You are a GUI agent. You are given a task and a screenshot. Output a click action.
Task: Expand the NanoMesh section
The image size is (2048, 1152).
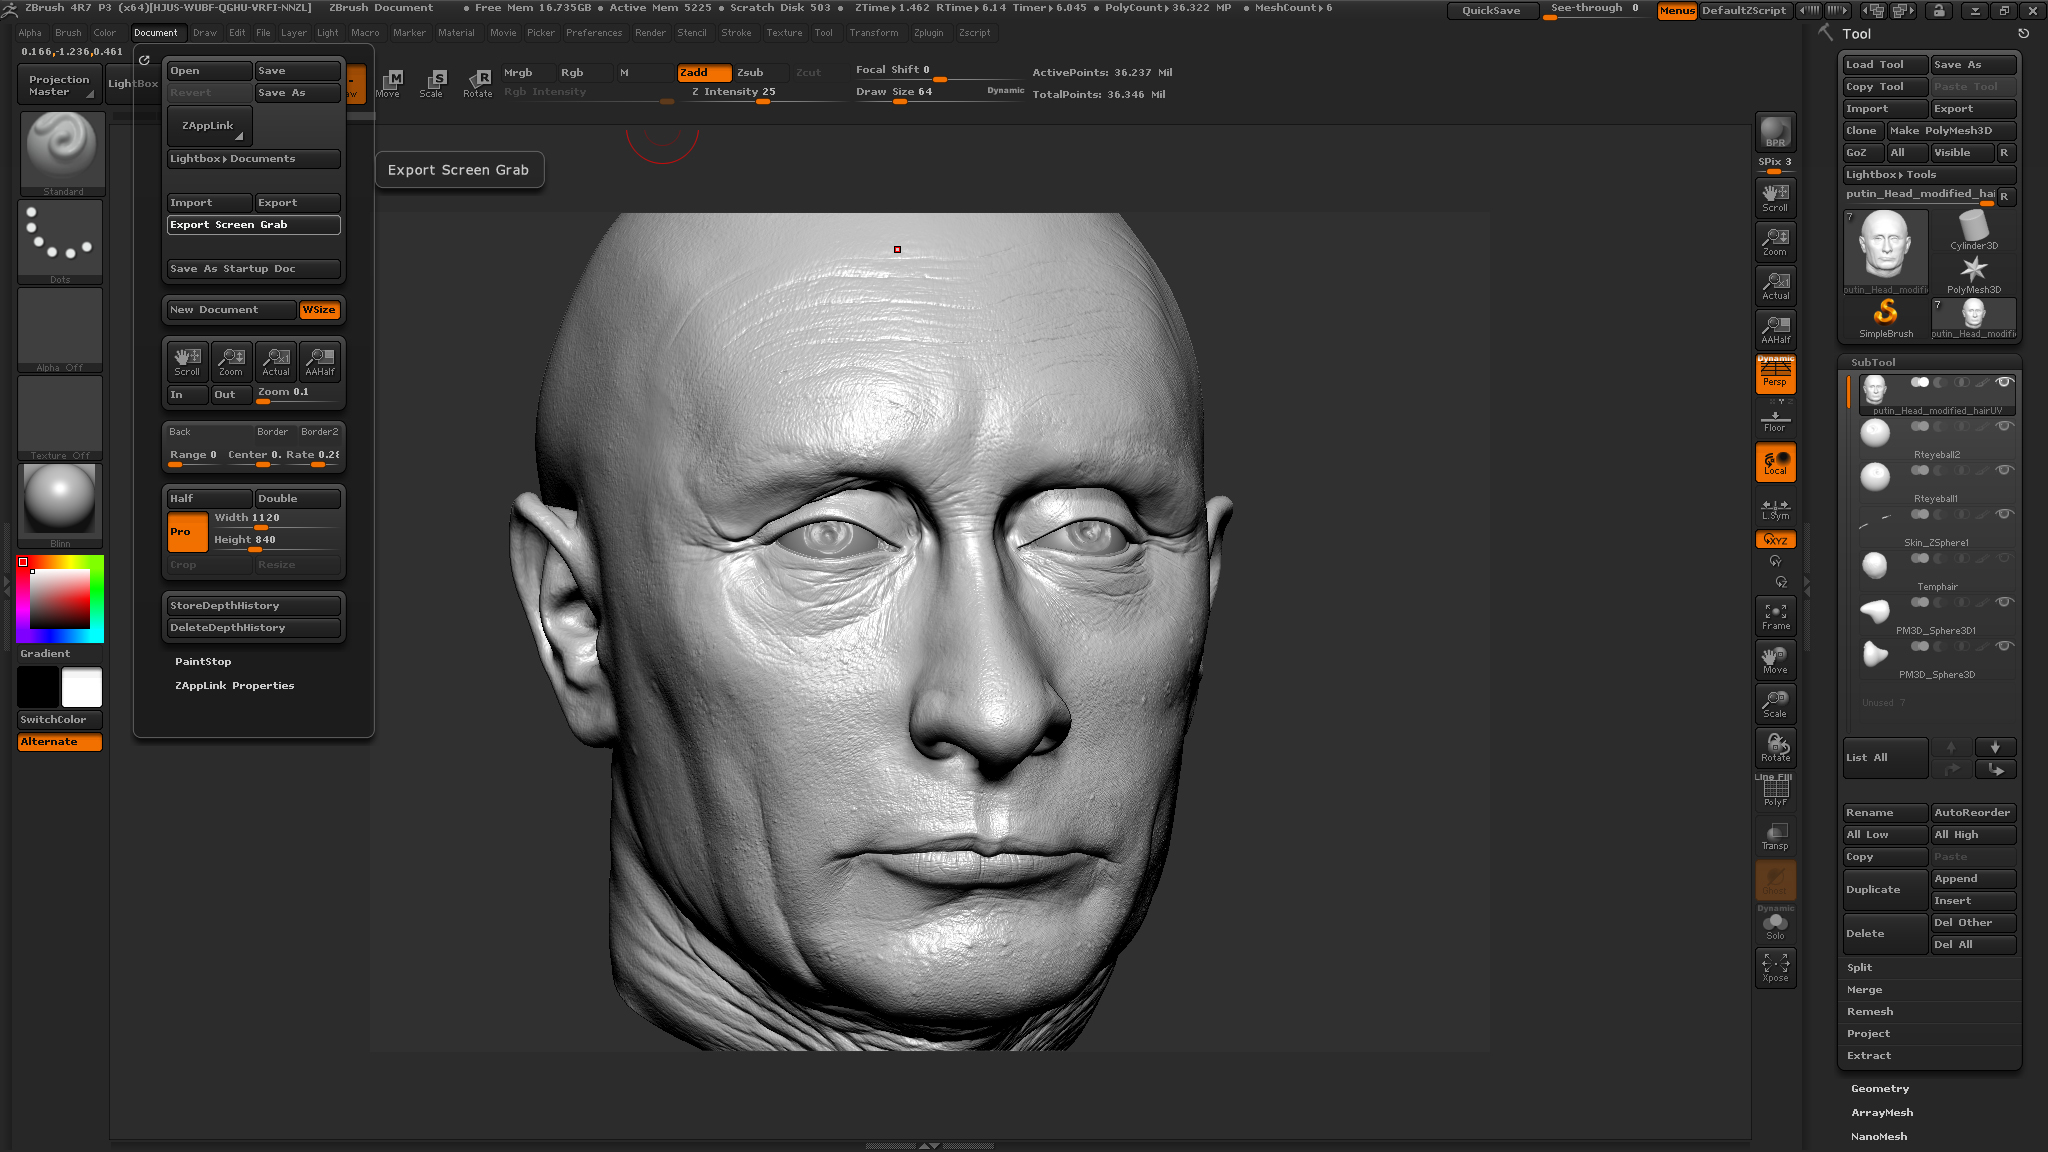pos(1878,1136)
